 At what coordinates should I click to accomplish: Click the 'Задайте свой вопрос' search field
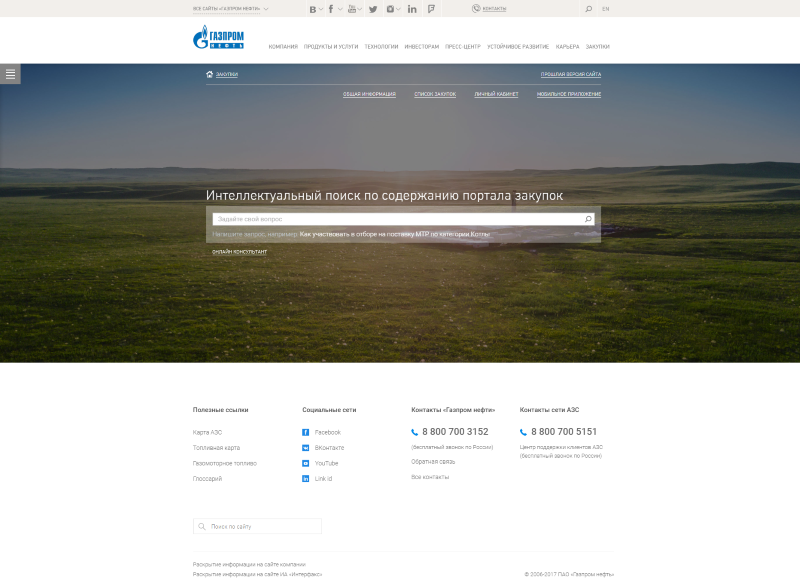coord(395,219)
